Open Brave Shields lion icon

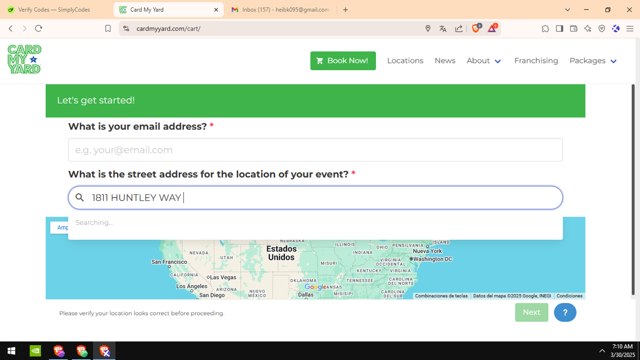click(476, 28)
